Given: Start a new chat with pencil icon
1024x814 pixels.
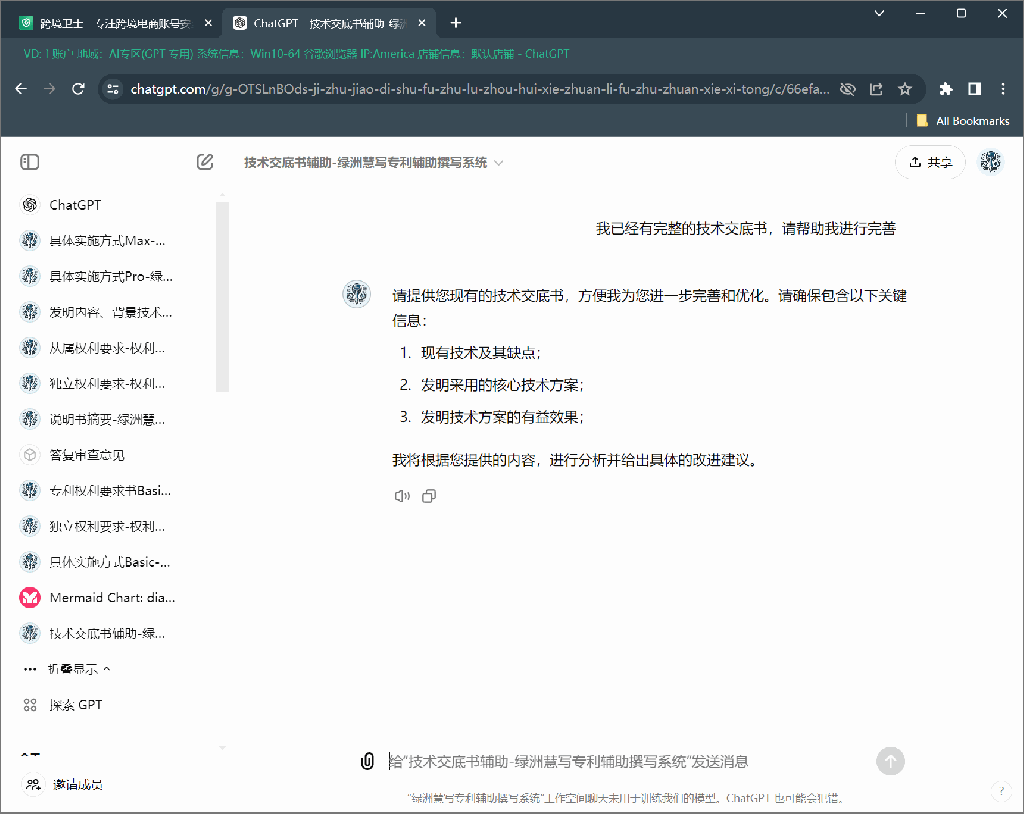Looking at the screenshot, I should click(x=205, y=162).
